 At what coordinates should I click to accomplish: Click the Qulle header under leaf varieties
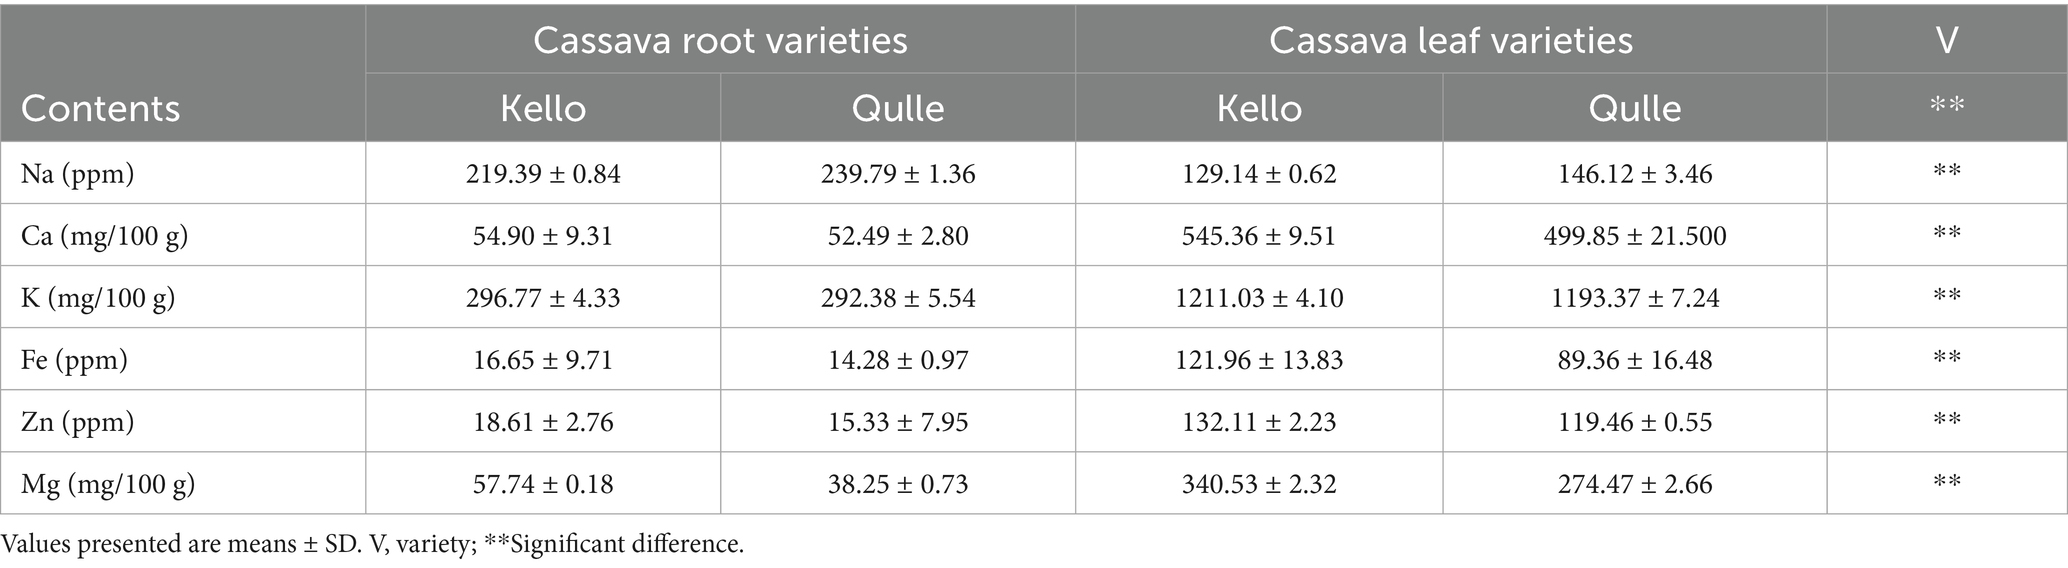(x=1634, y=108)
